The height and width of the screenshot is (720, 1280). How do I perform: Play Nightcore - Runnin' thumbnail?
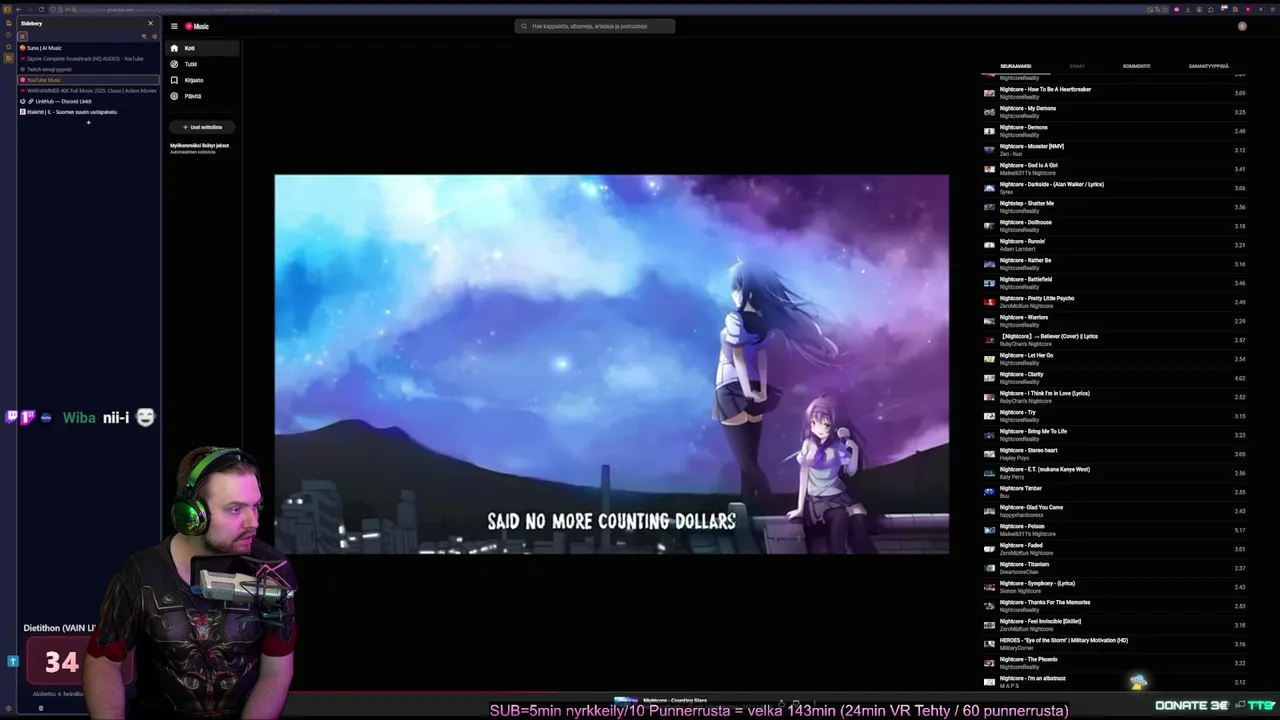989,245
